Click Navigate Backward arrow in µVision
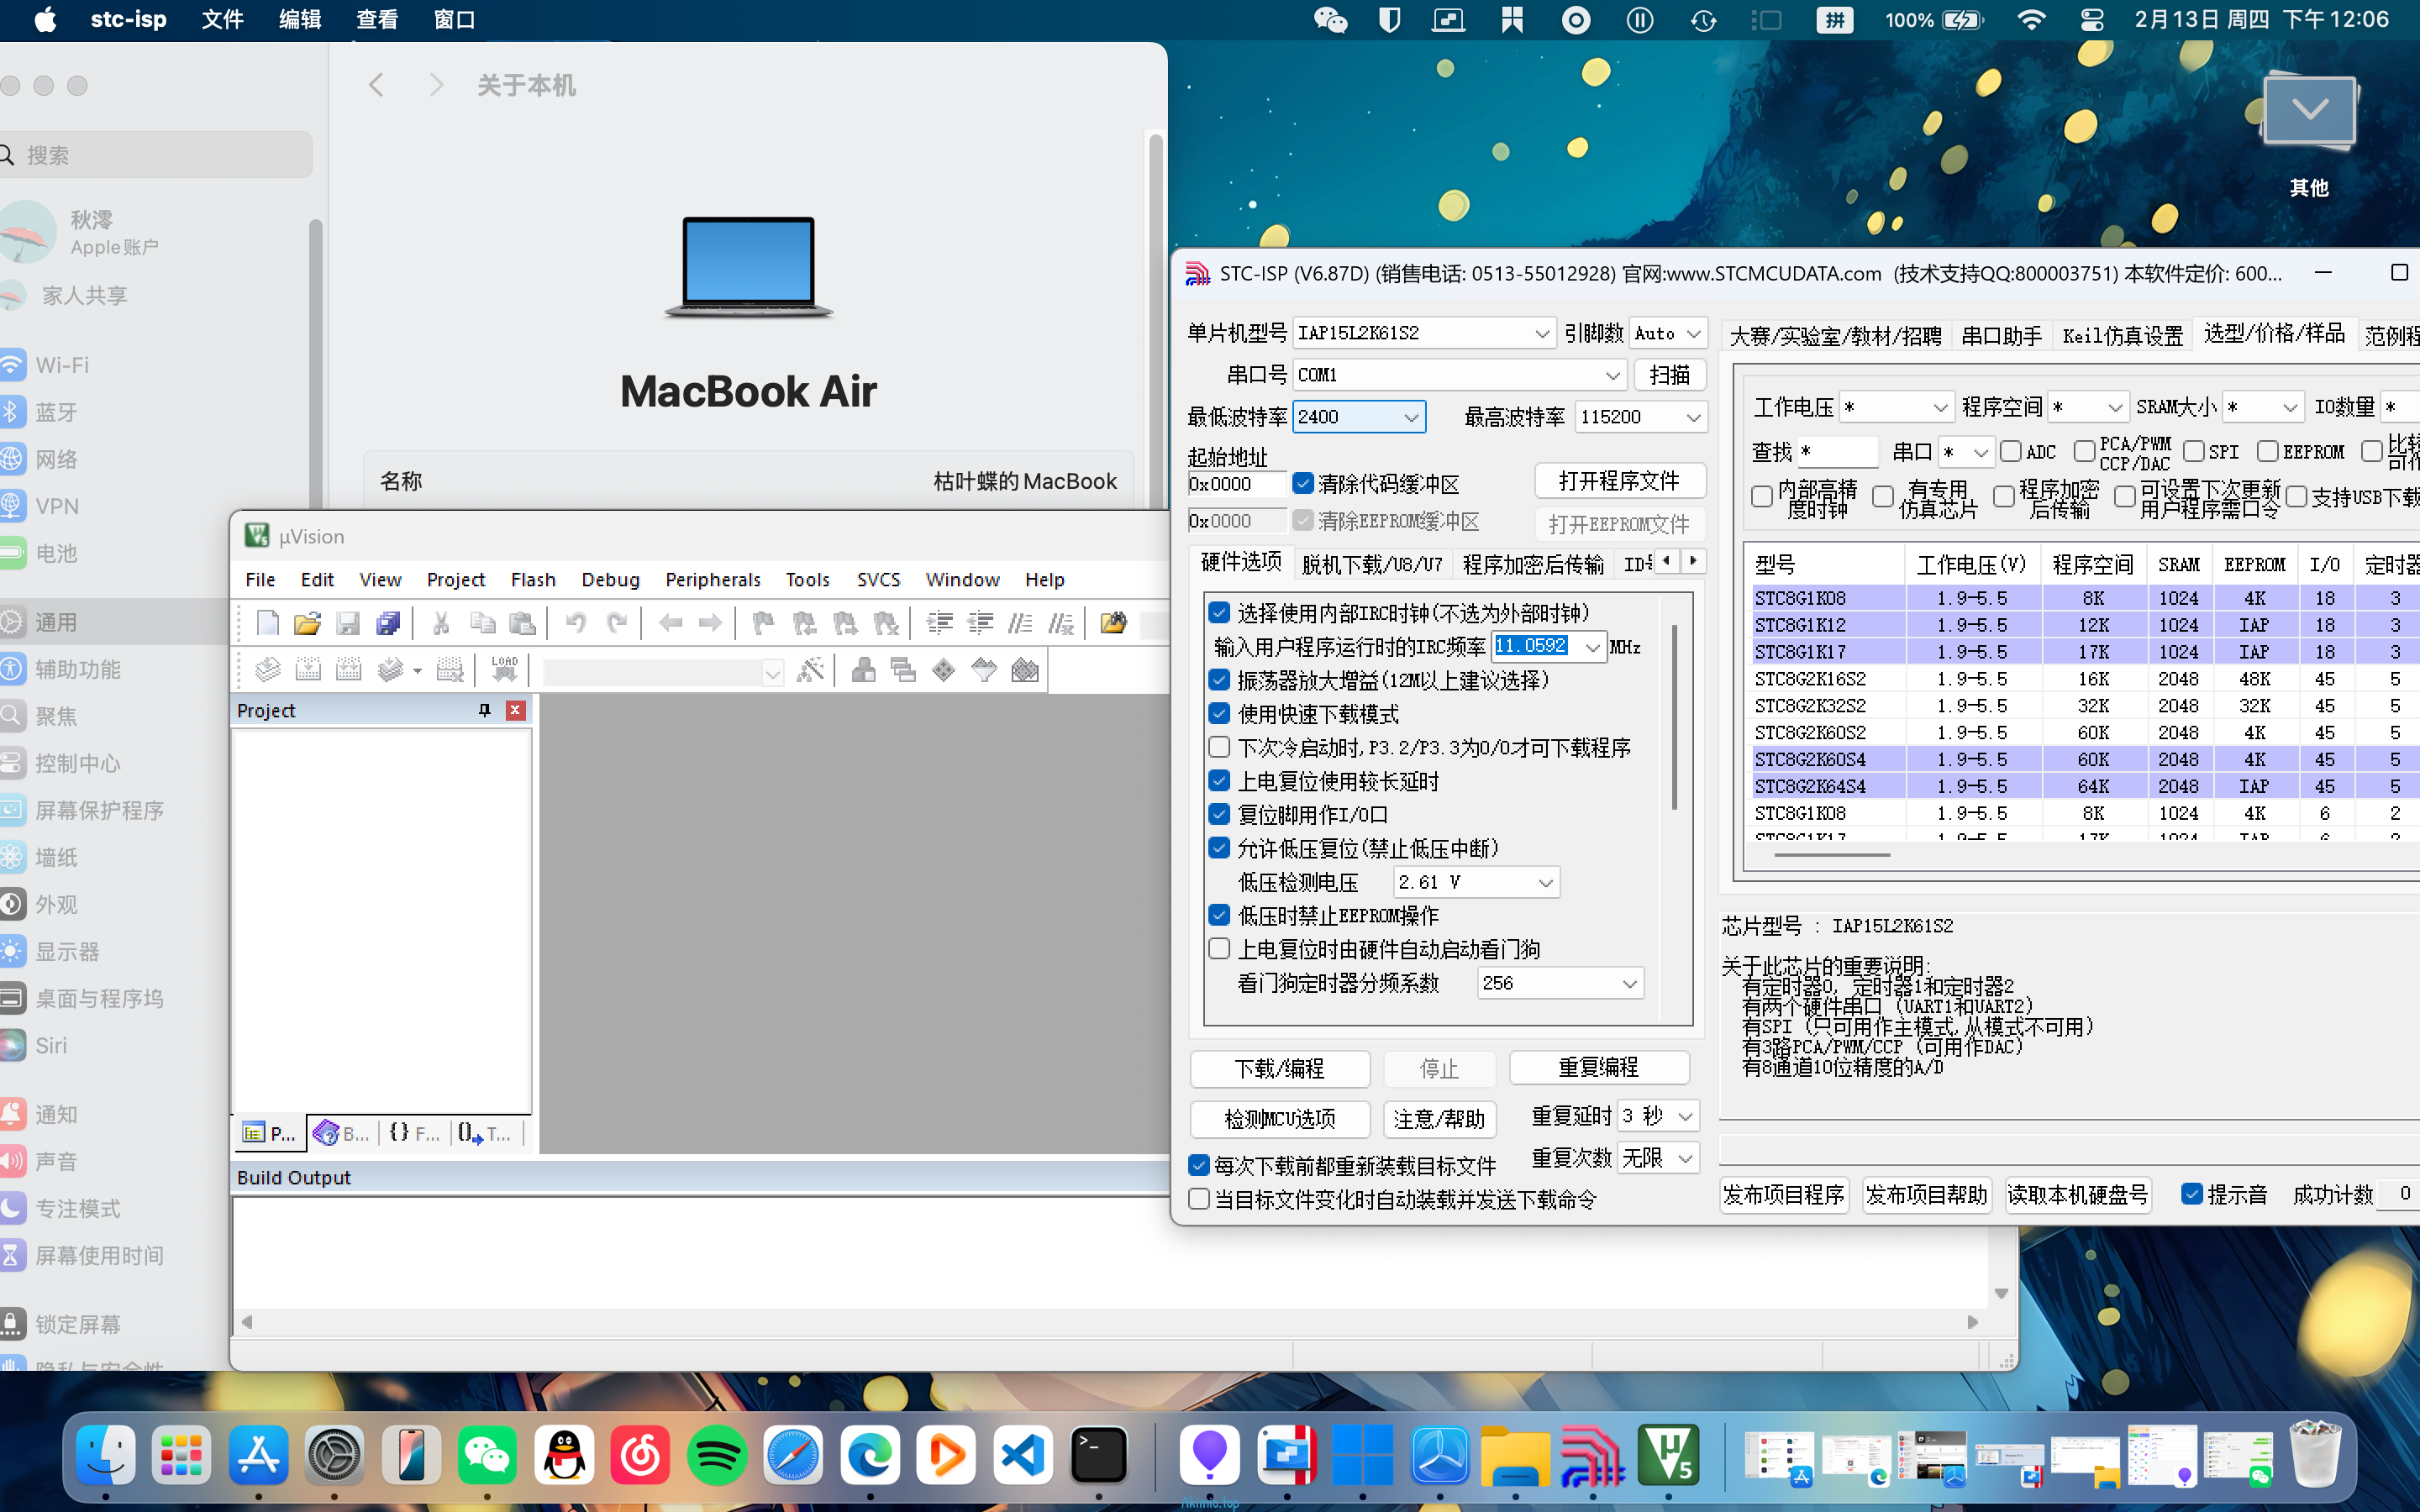2420x1512 pixels. point(670,623)
